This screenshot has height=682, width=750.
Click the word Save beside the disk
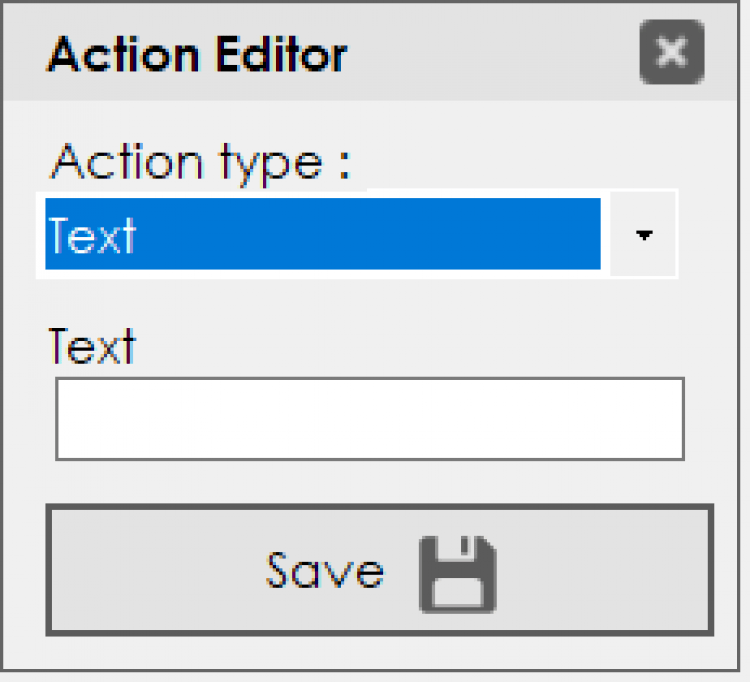click(x=324, y=570)
